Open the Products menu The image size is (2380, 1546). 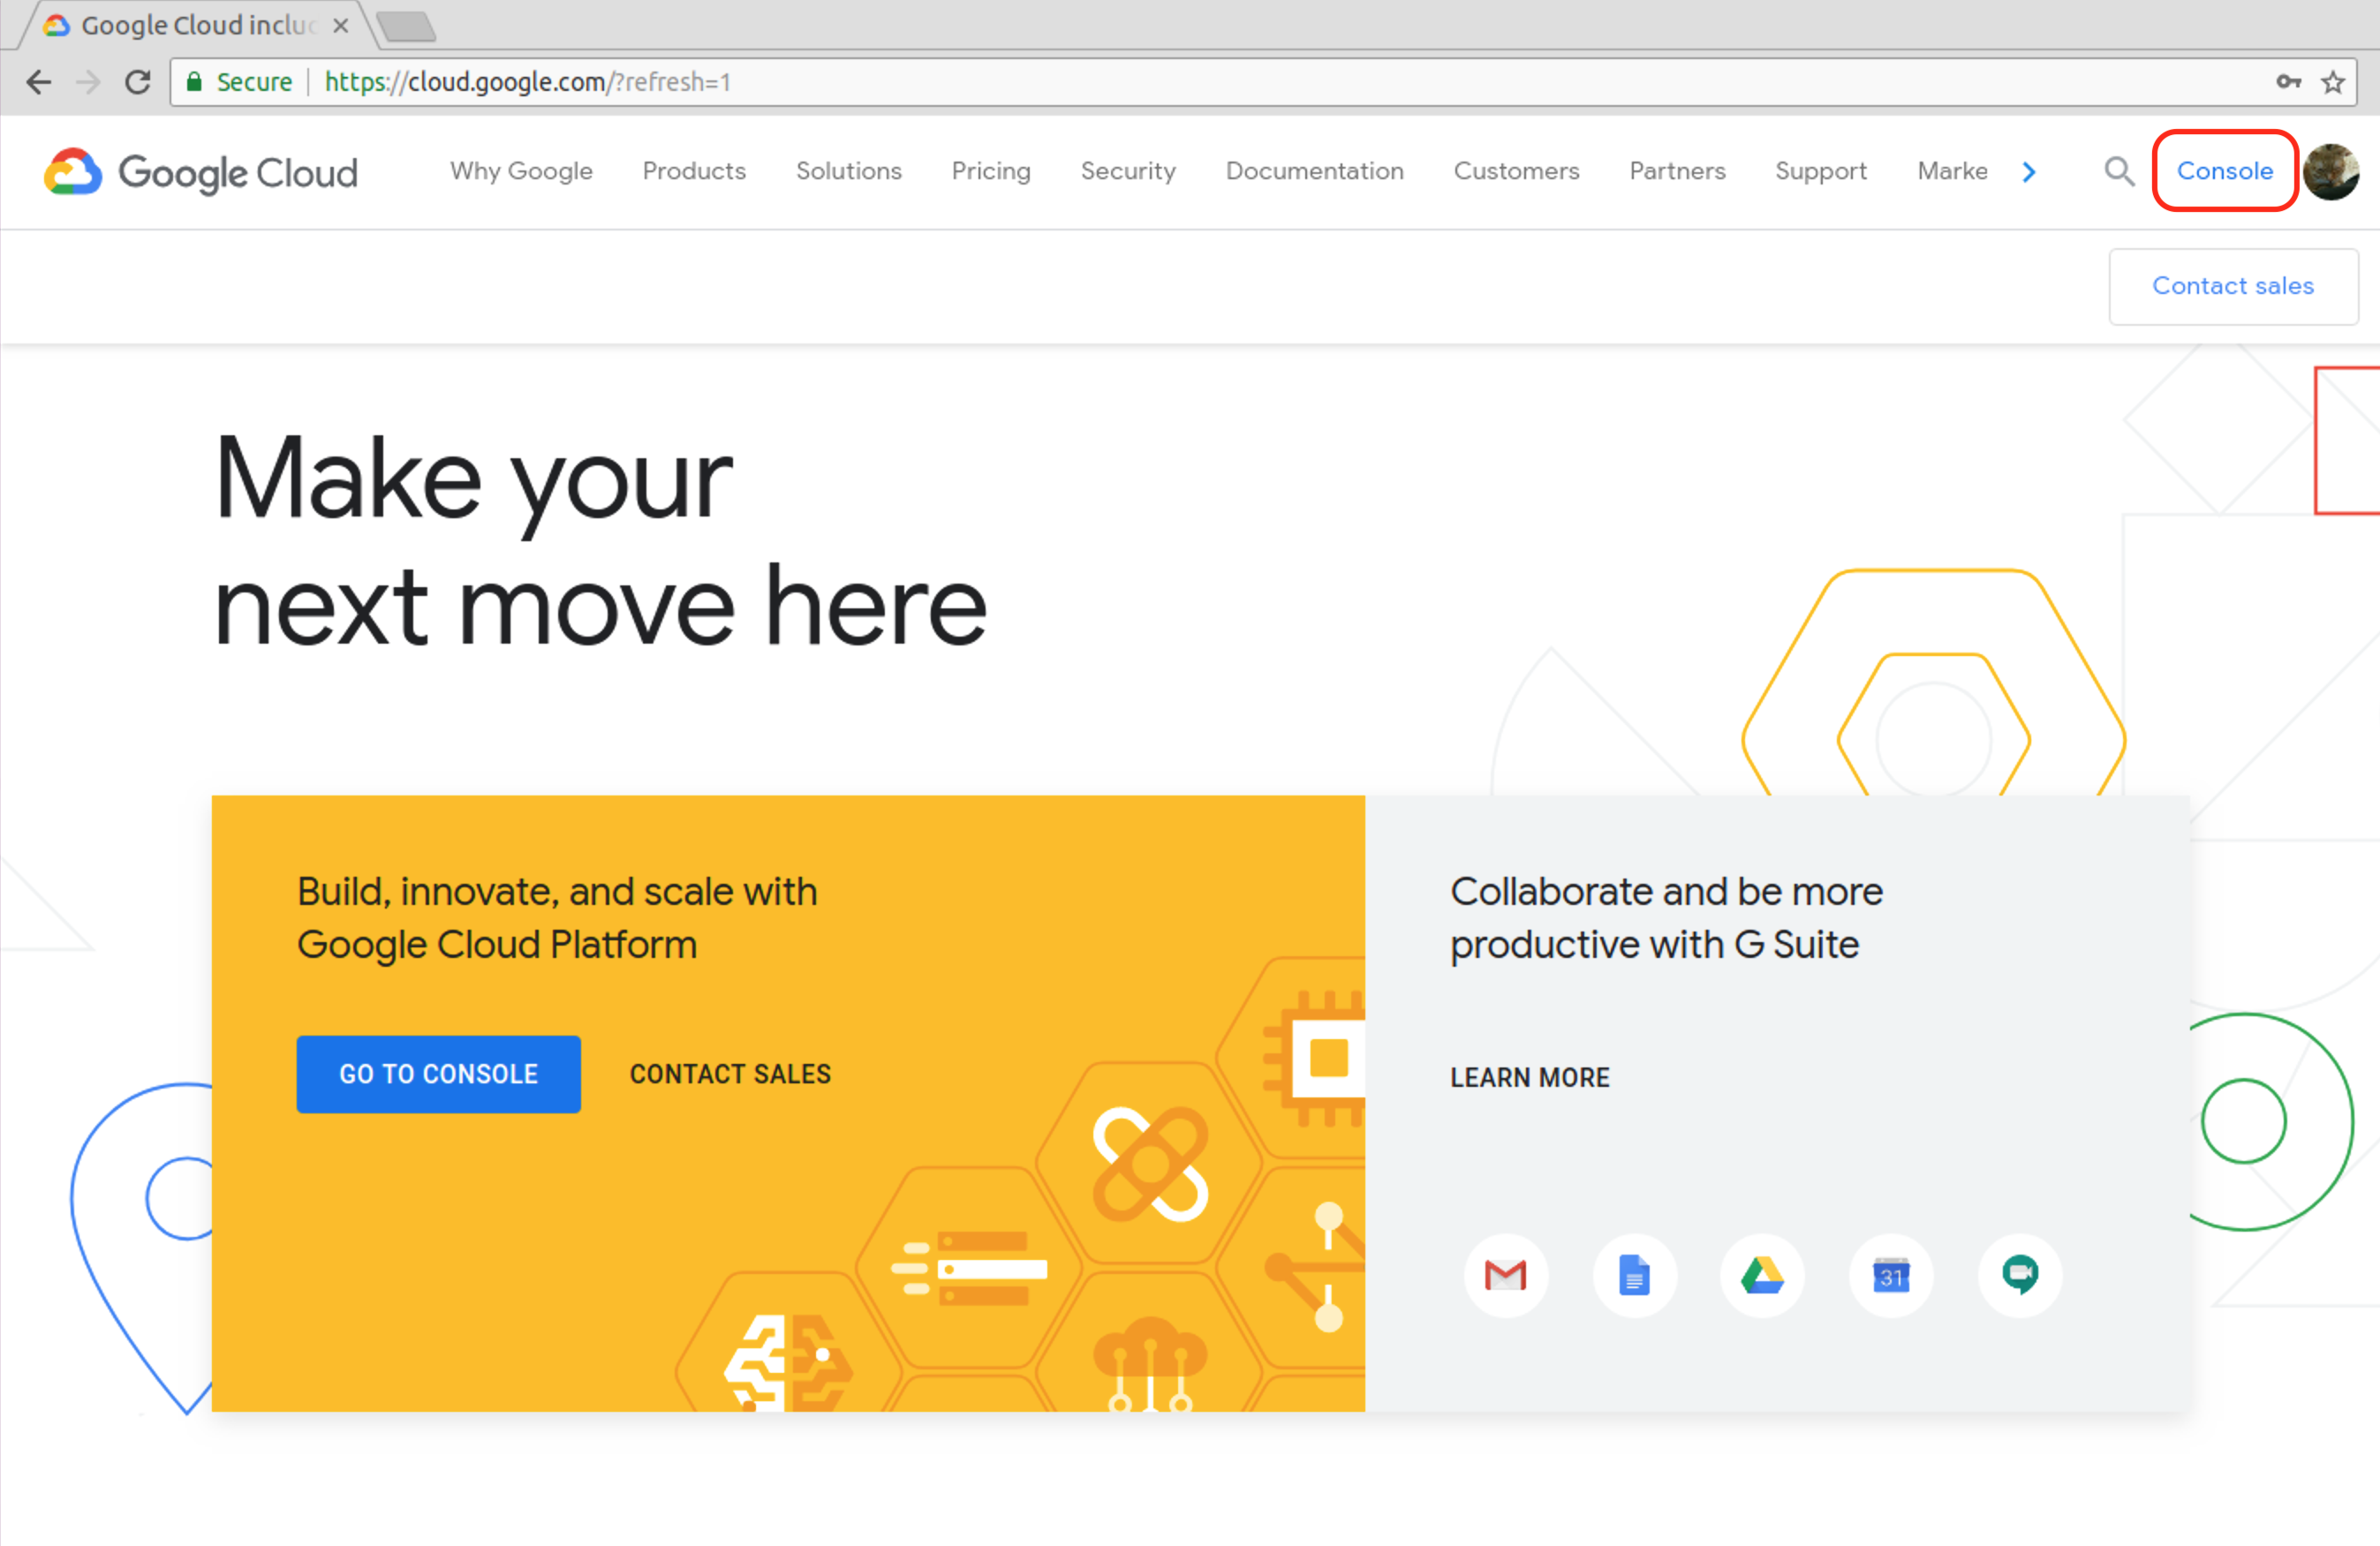click(x=694, y=171)
